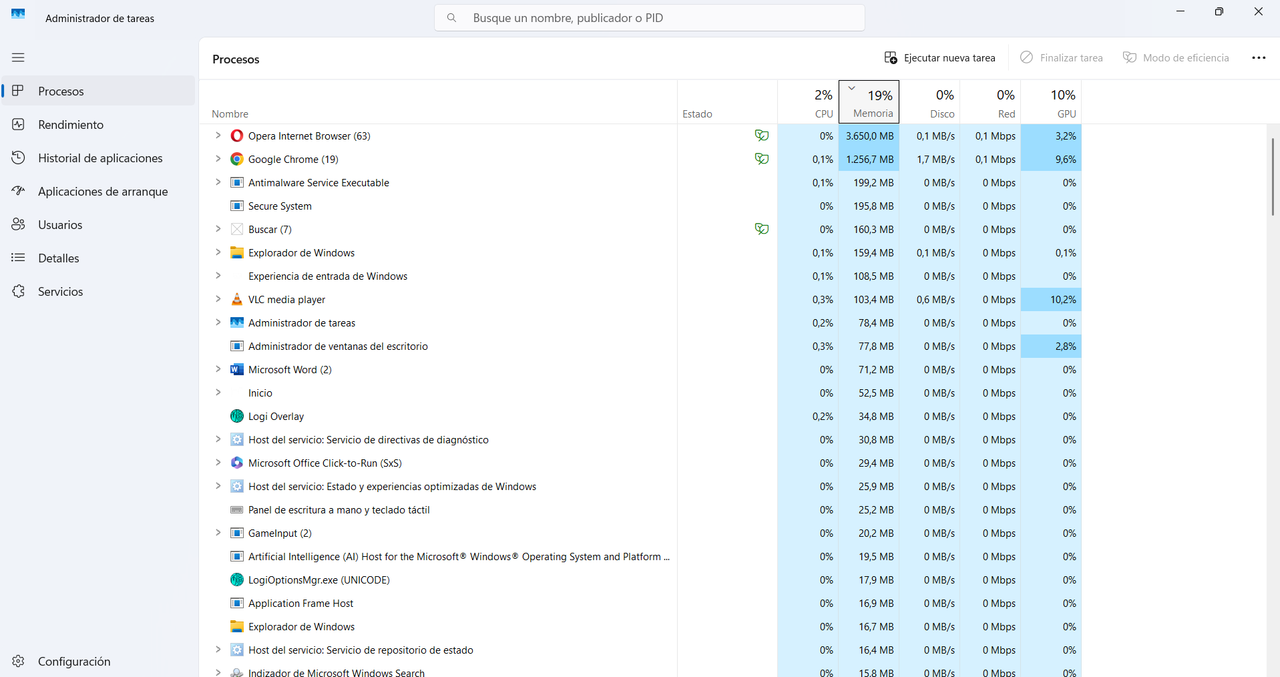Open the Usuarios page
1280x677 pixels.
click(x=98, y=225)
